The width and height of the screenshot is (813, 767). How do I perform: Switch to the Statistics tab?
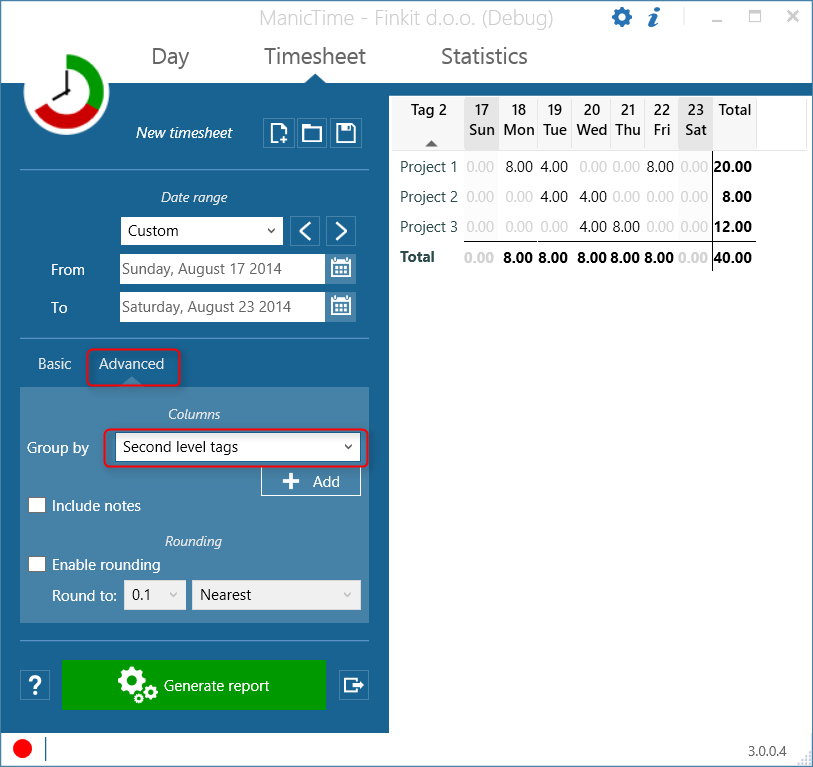(484, 56)
